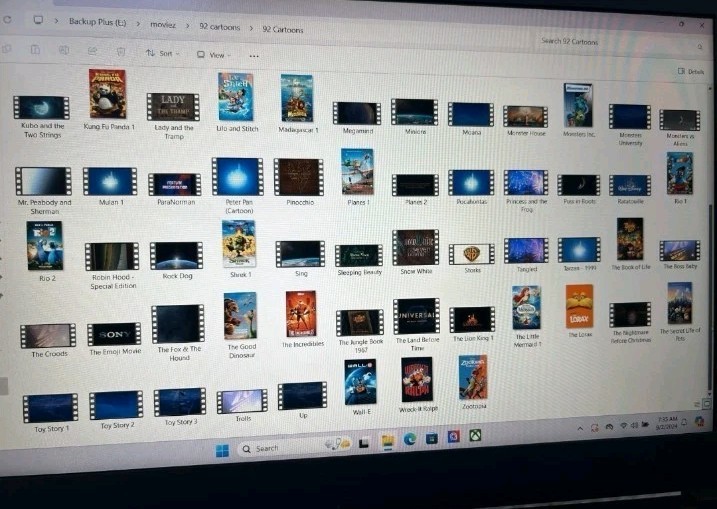Select the Wall-E poster file
The width and height of the screenshot is (717, 509).
[360, 382]
